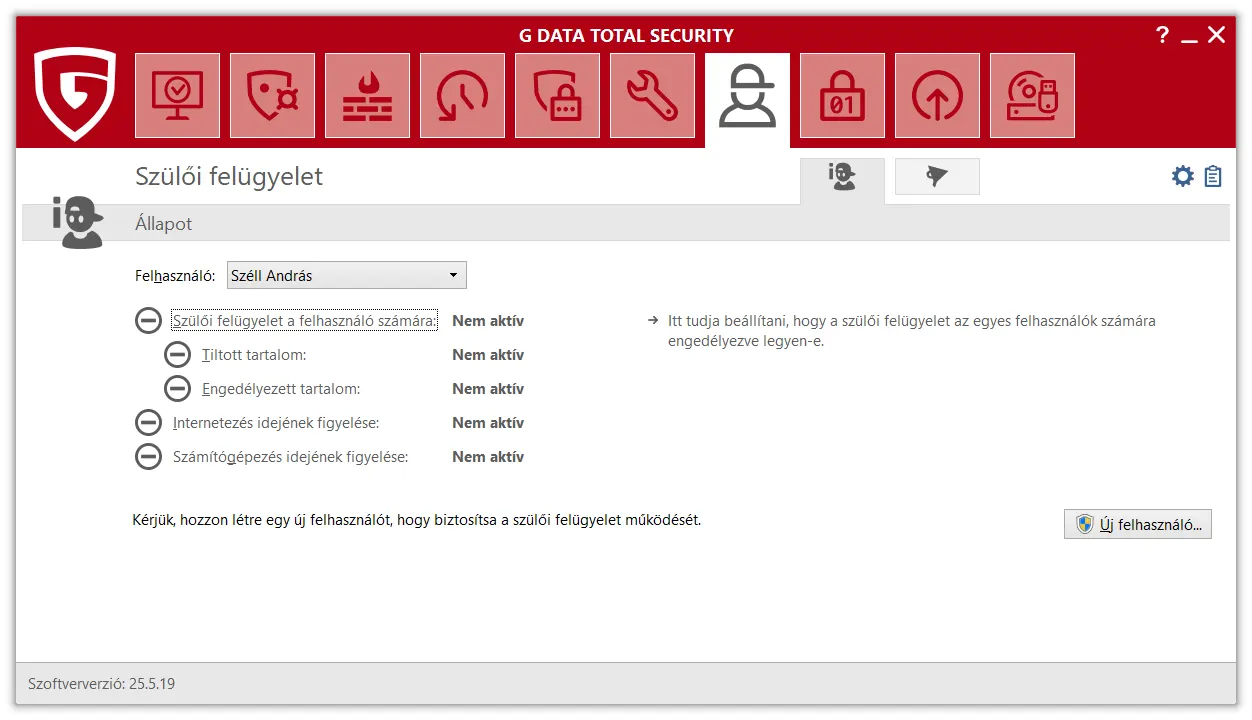
Task: Open the Backup clock arrow icon
Action: click(462, 96)
